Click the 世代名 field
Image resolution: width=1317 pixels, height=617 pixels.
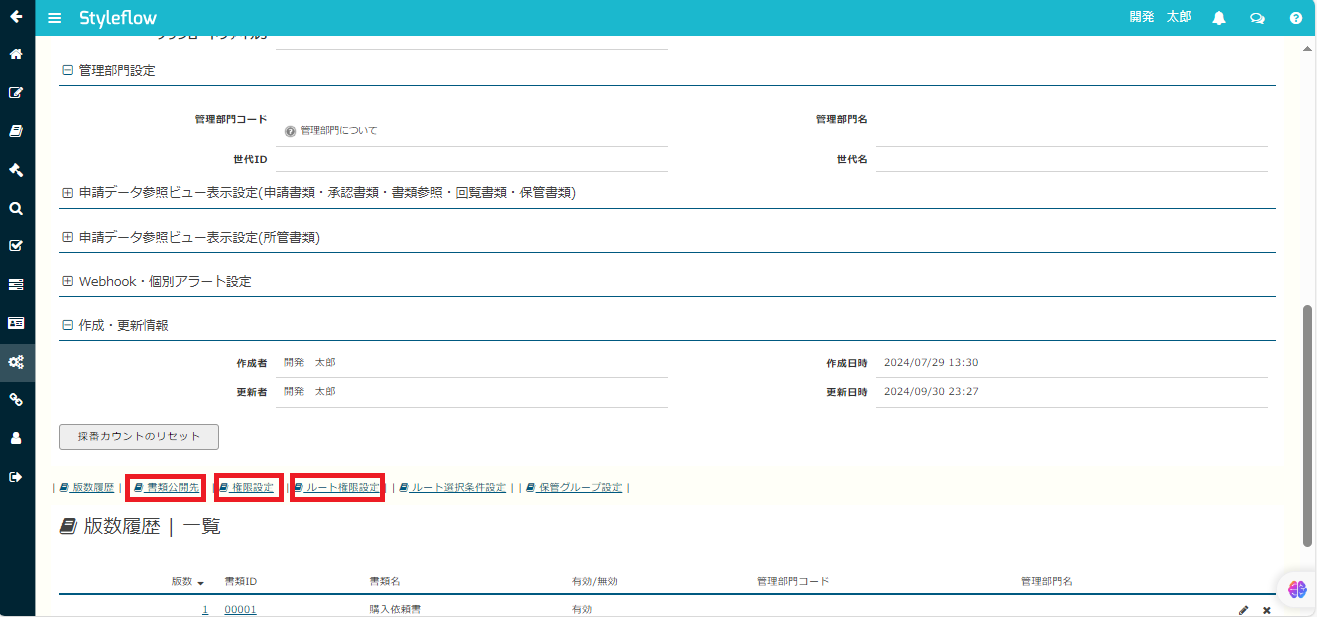[1072, 160]
